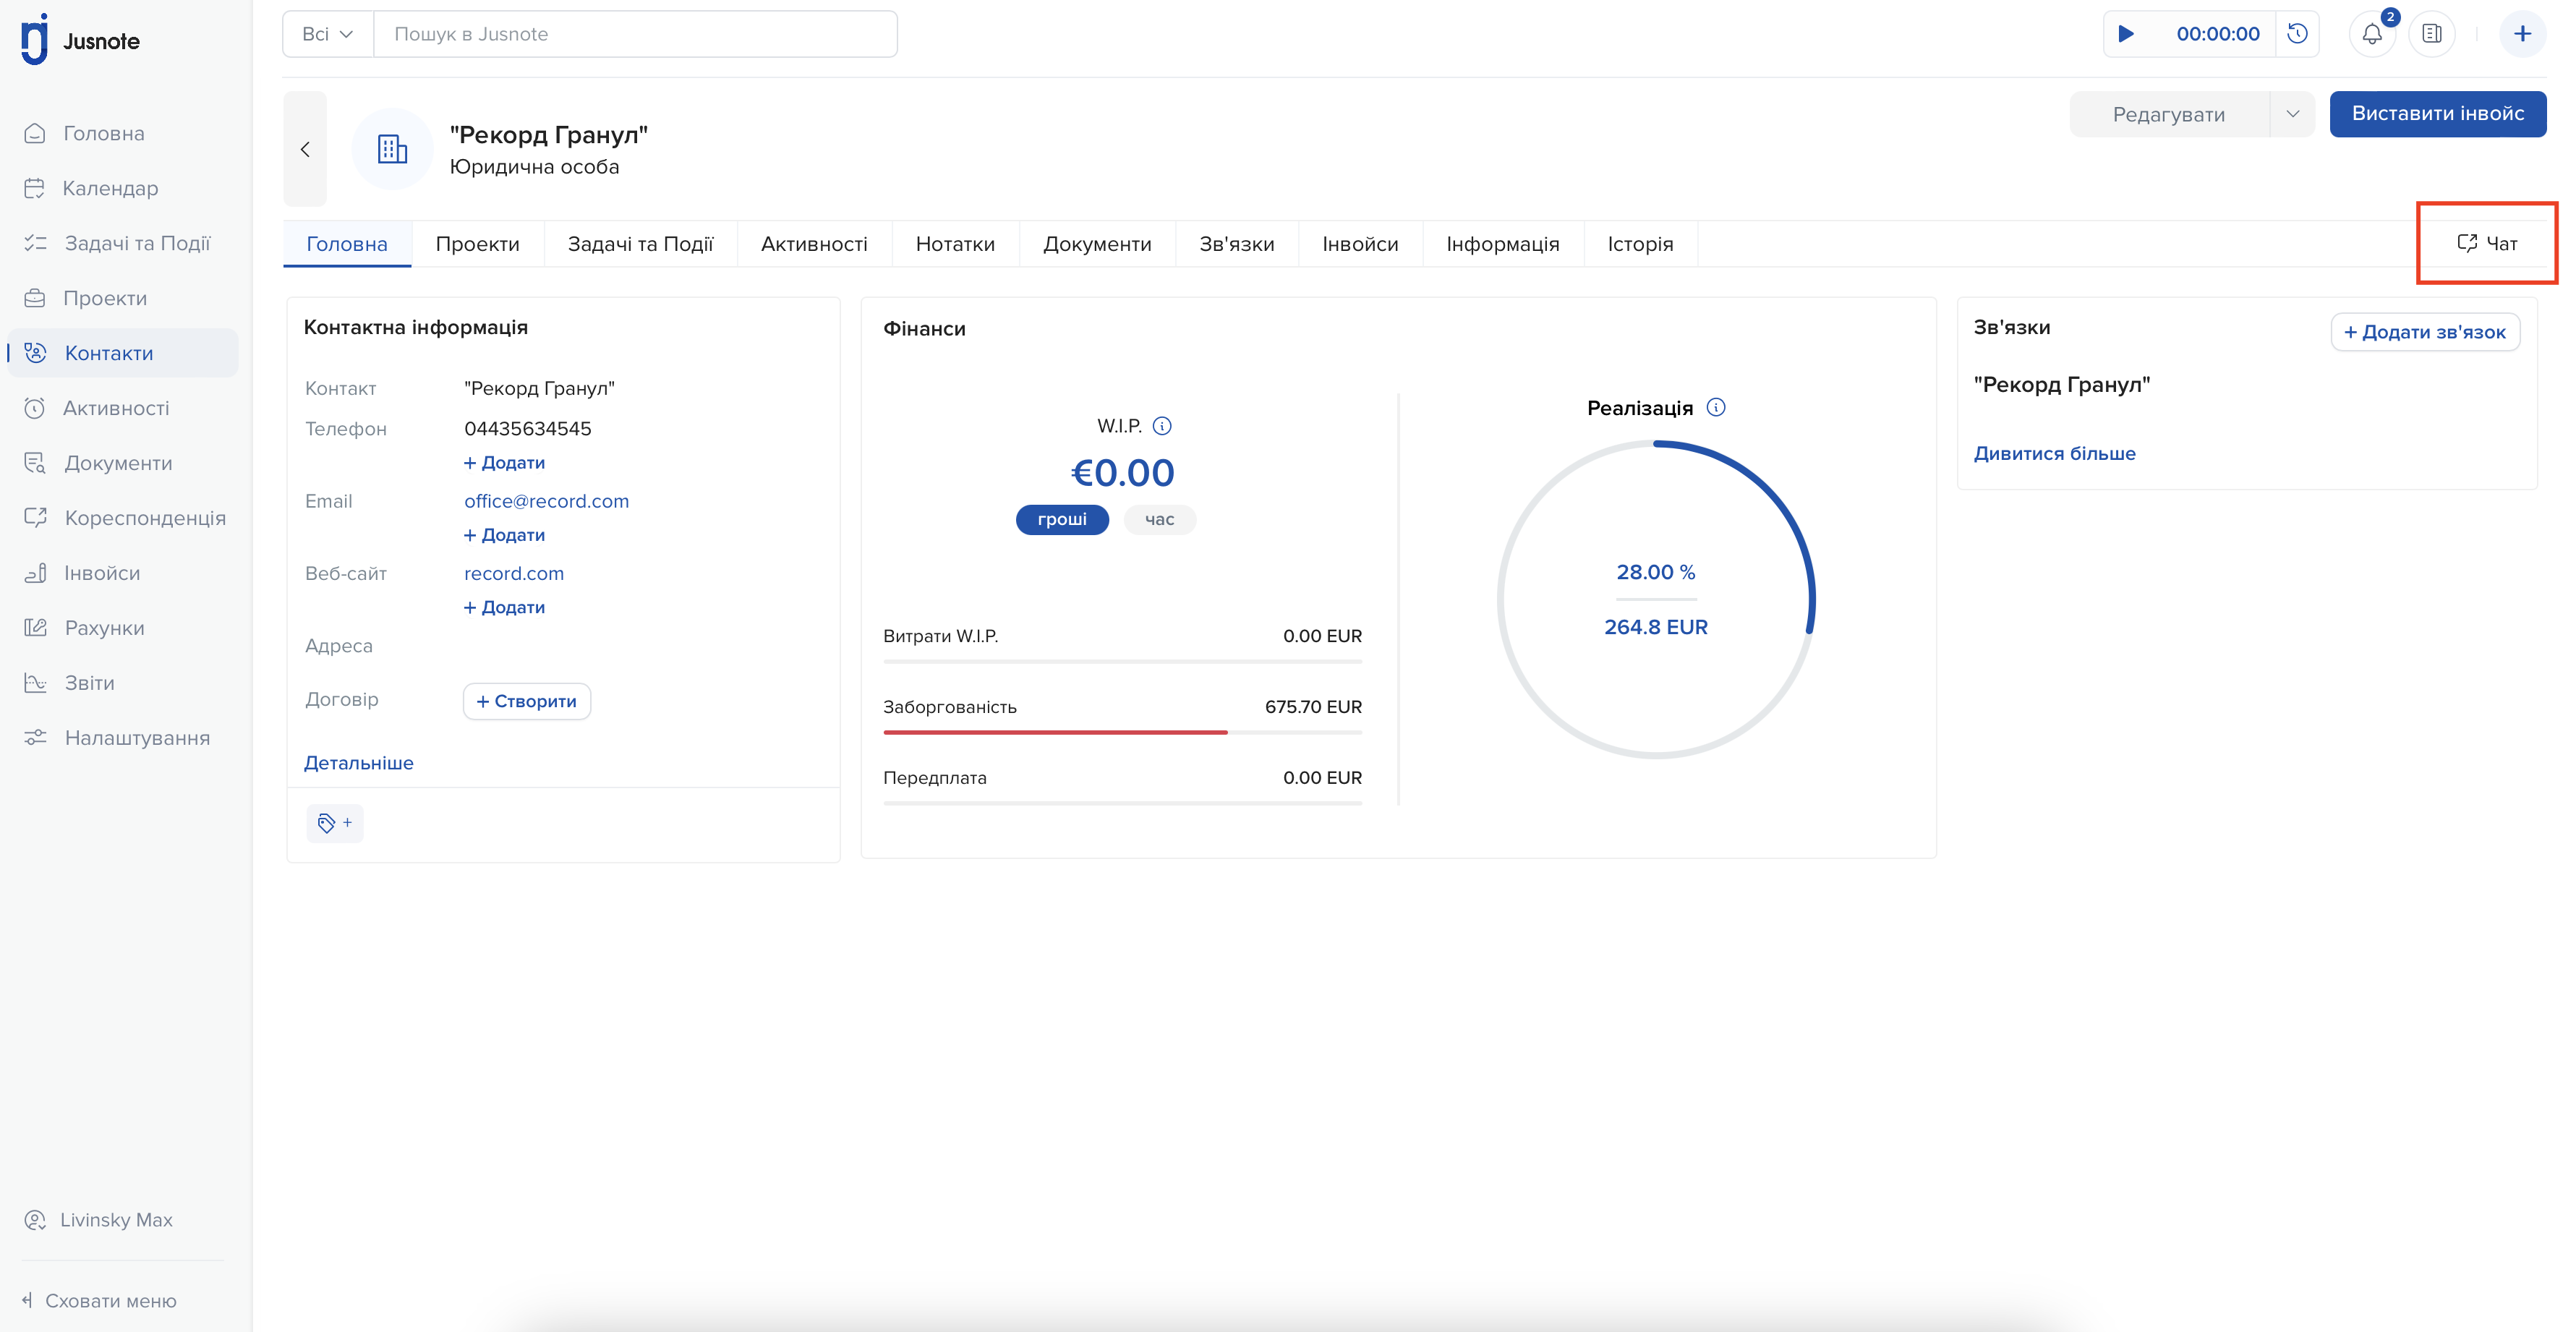Switch to the Нотатки tab
Screen dimensions: 2576x1332
[x=955, y=244]
